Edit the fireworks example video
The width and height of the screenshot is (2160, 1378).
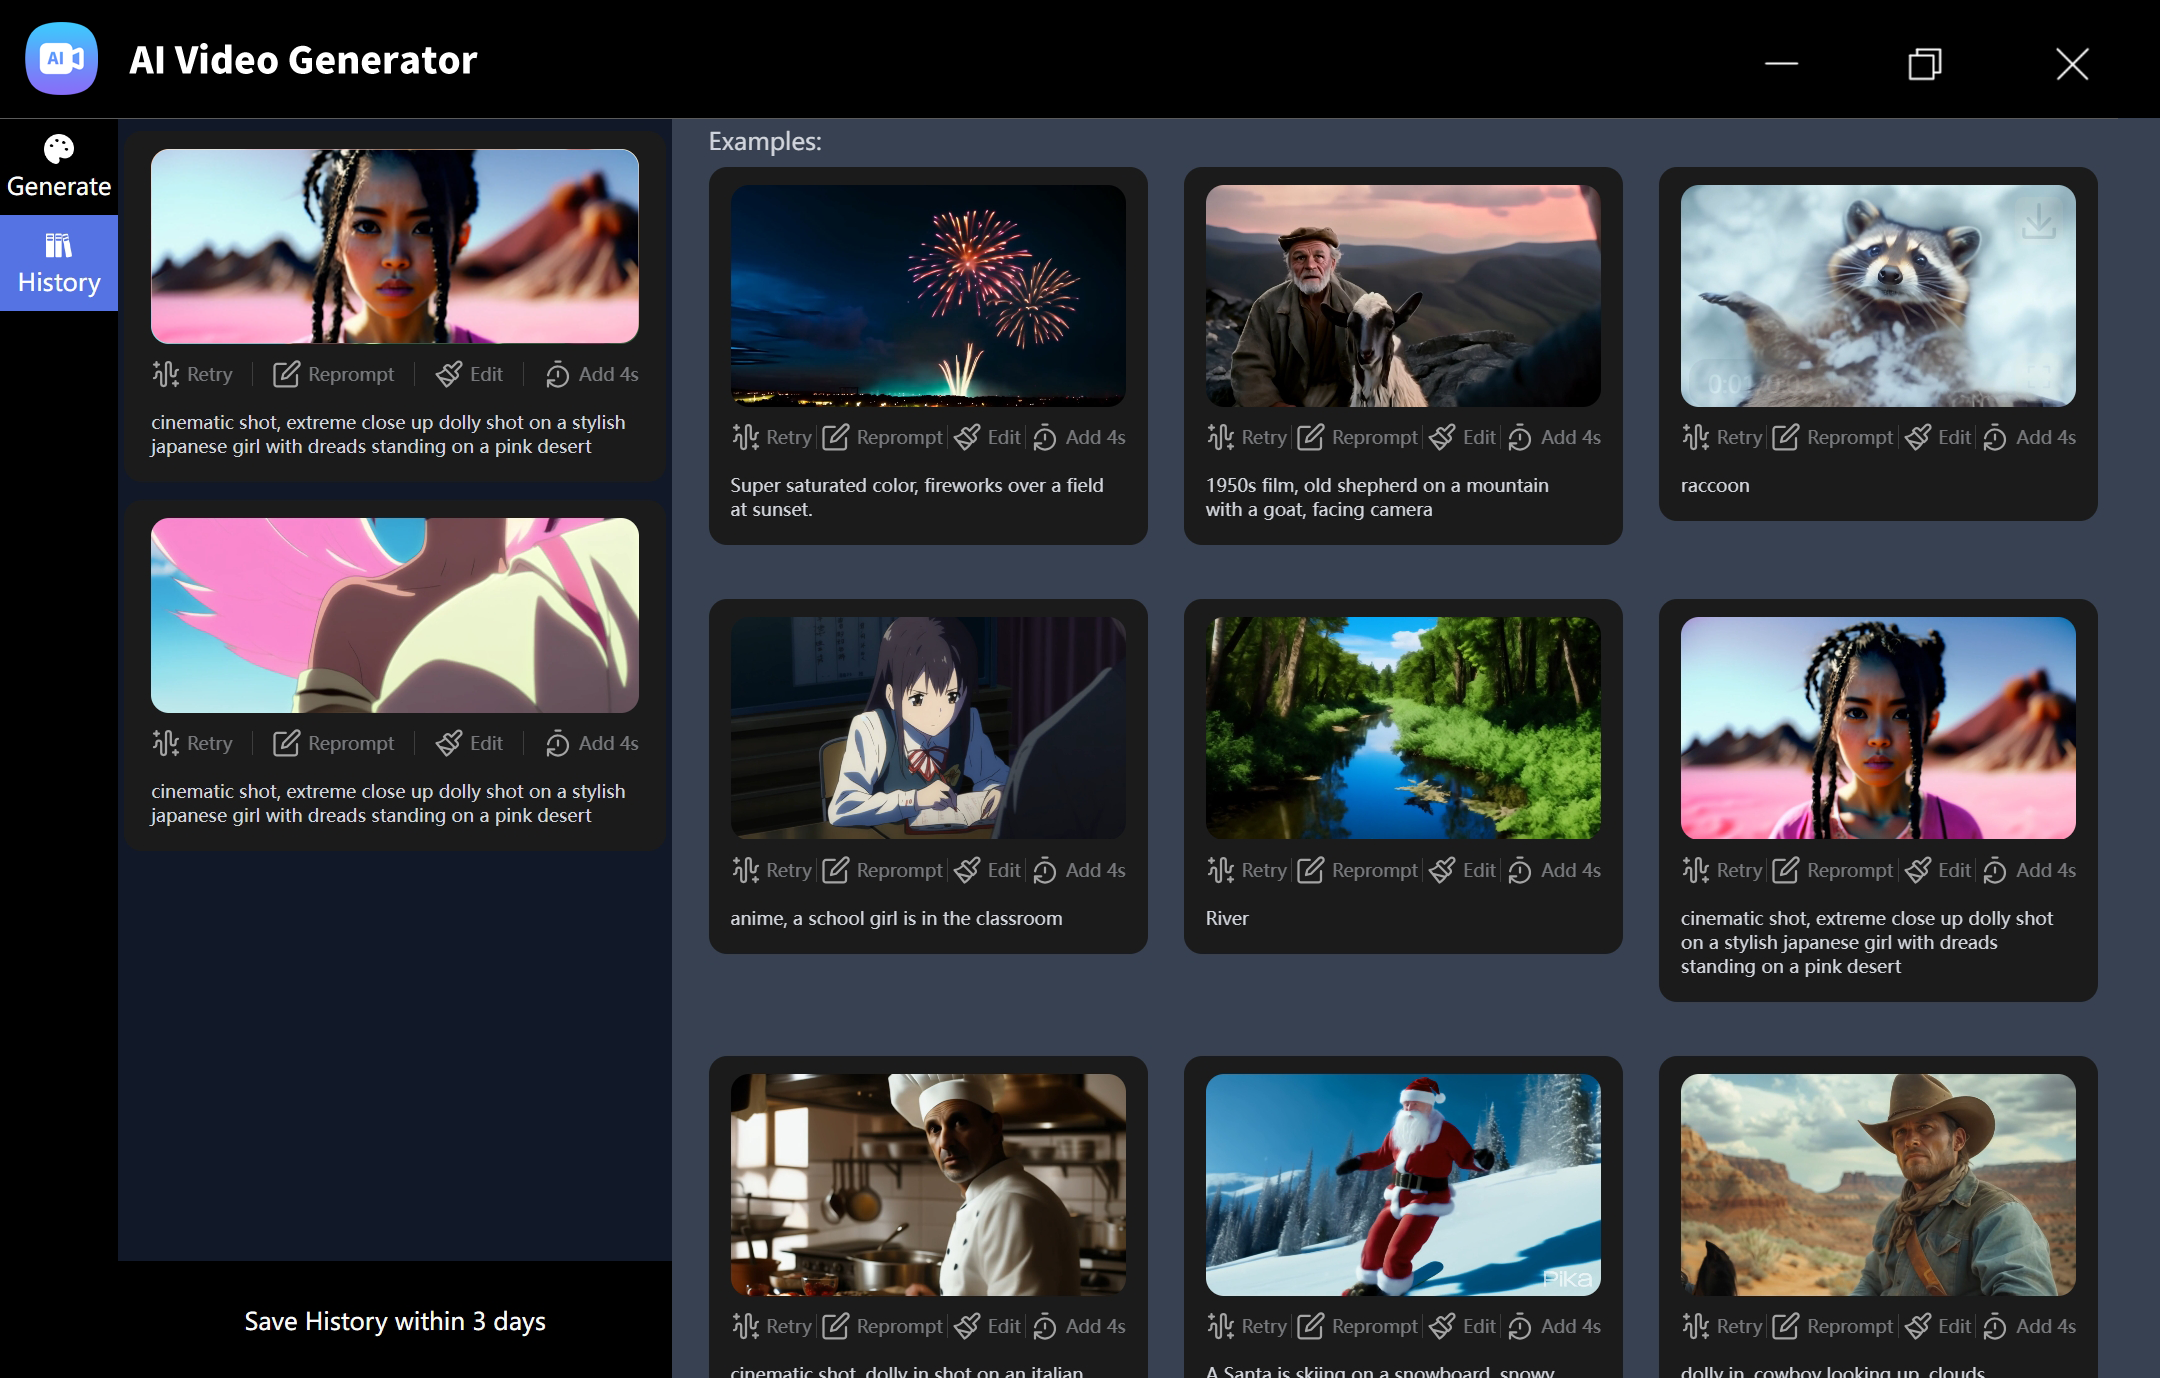coord(986,437)
